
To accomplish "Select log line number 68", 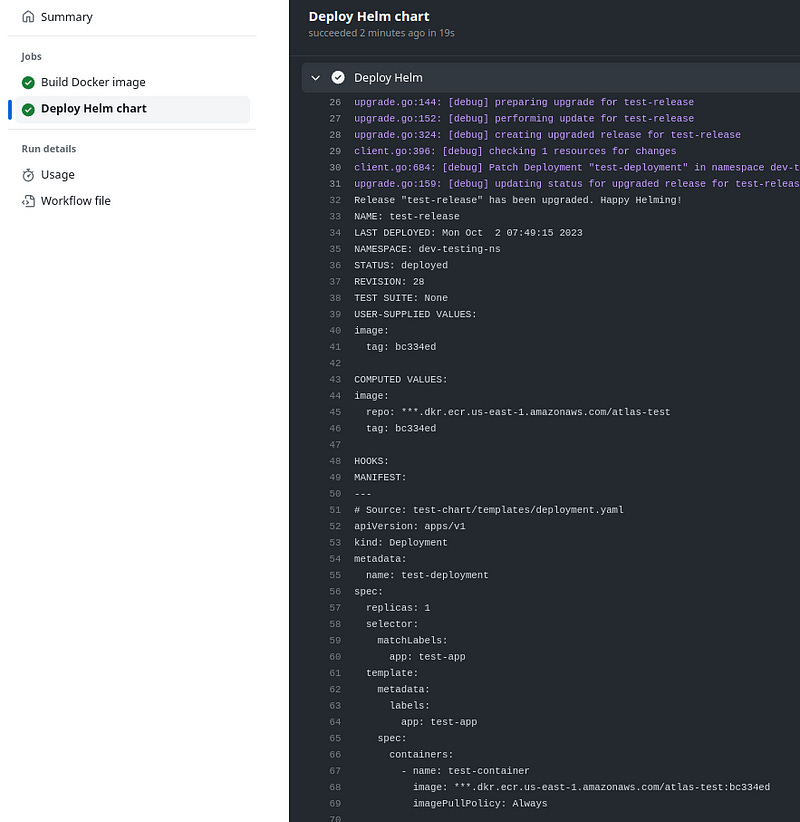I will [x=335, y=787].
